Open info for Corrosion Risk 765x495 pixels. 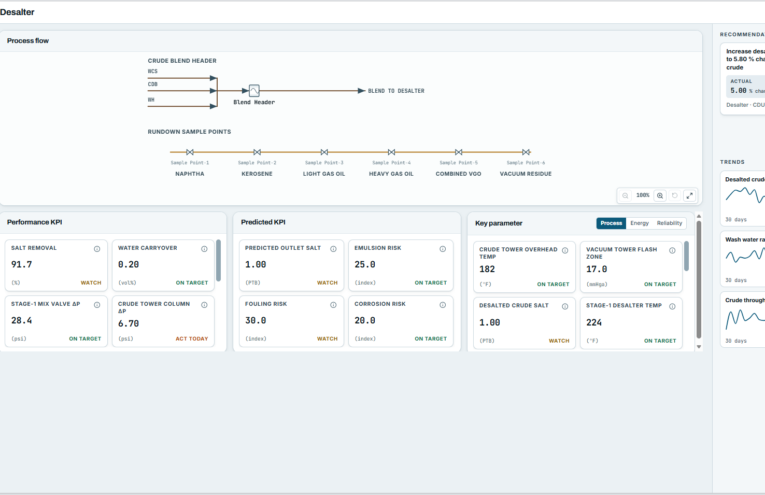443,305
